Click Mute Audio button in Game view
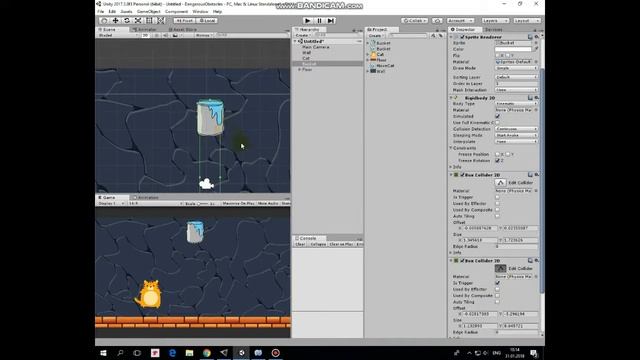The image size is (640, 360). [x=268, y=203]
